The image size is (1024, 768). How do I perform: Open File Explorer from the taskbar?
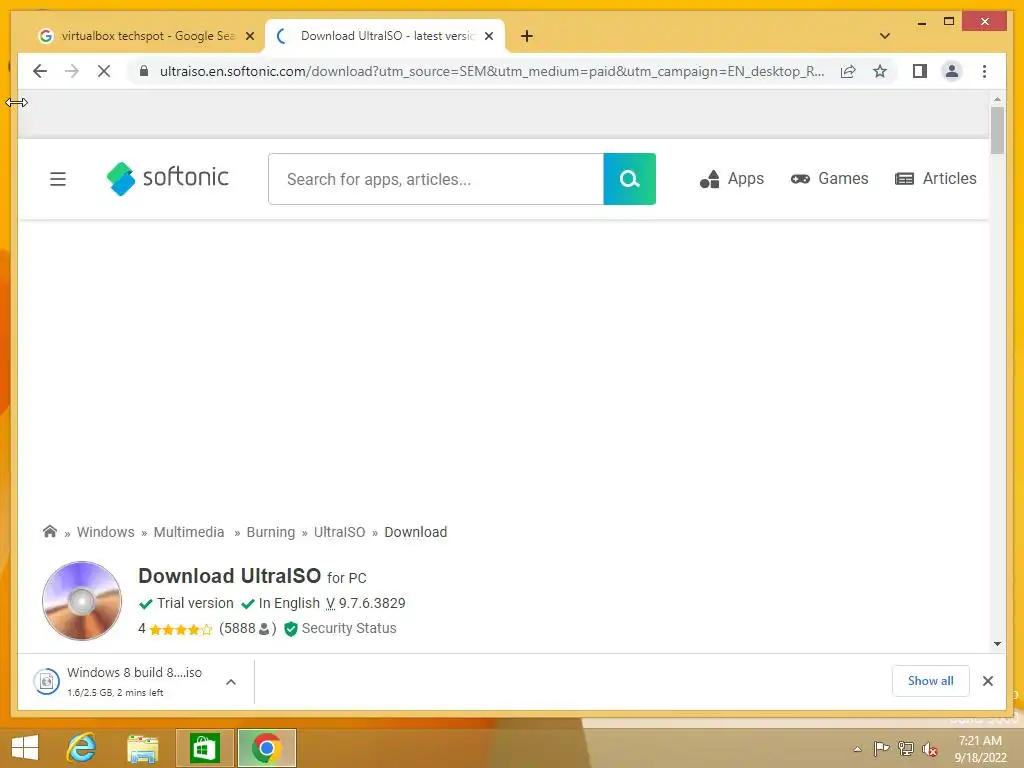(x=142, y=748)
